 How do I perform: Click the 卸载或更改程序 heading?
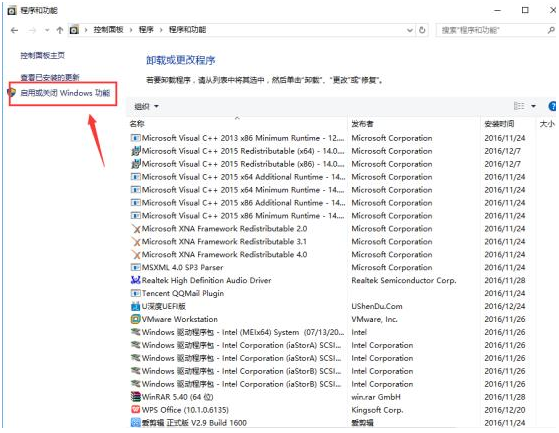coord(181,60)
